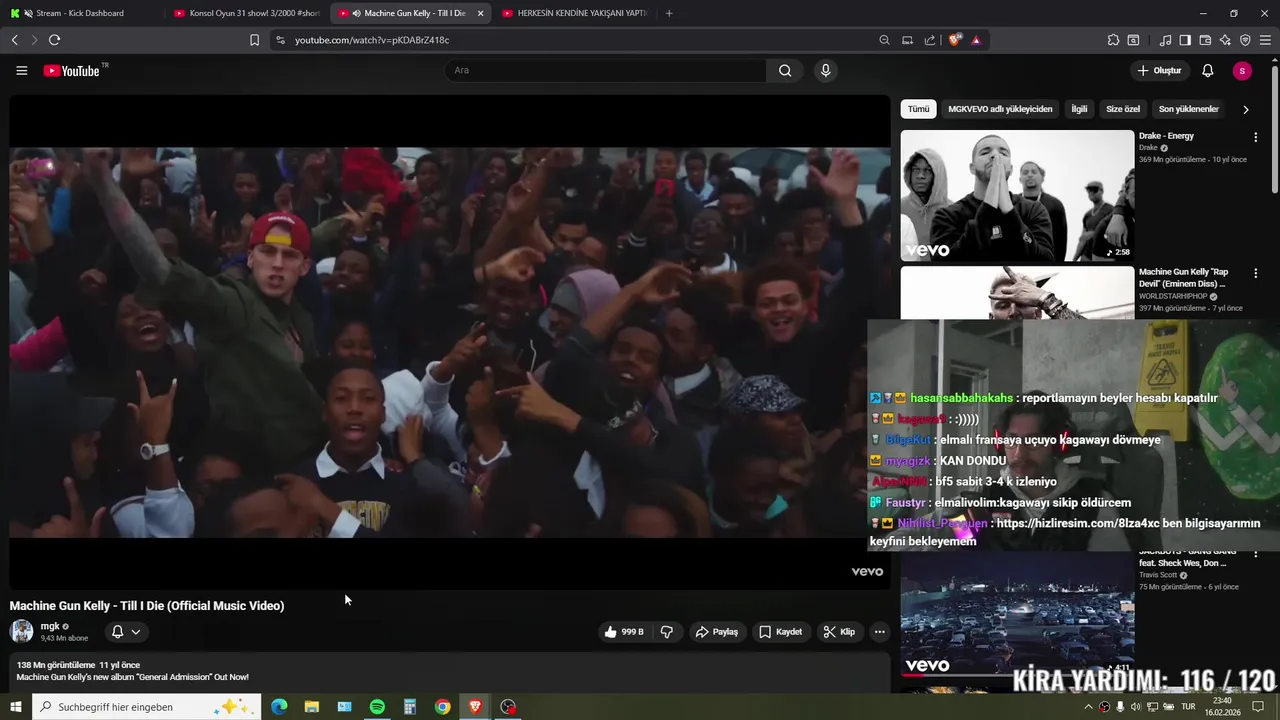Open more actions (three dots) under video

(879, 632)
